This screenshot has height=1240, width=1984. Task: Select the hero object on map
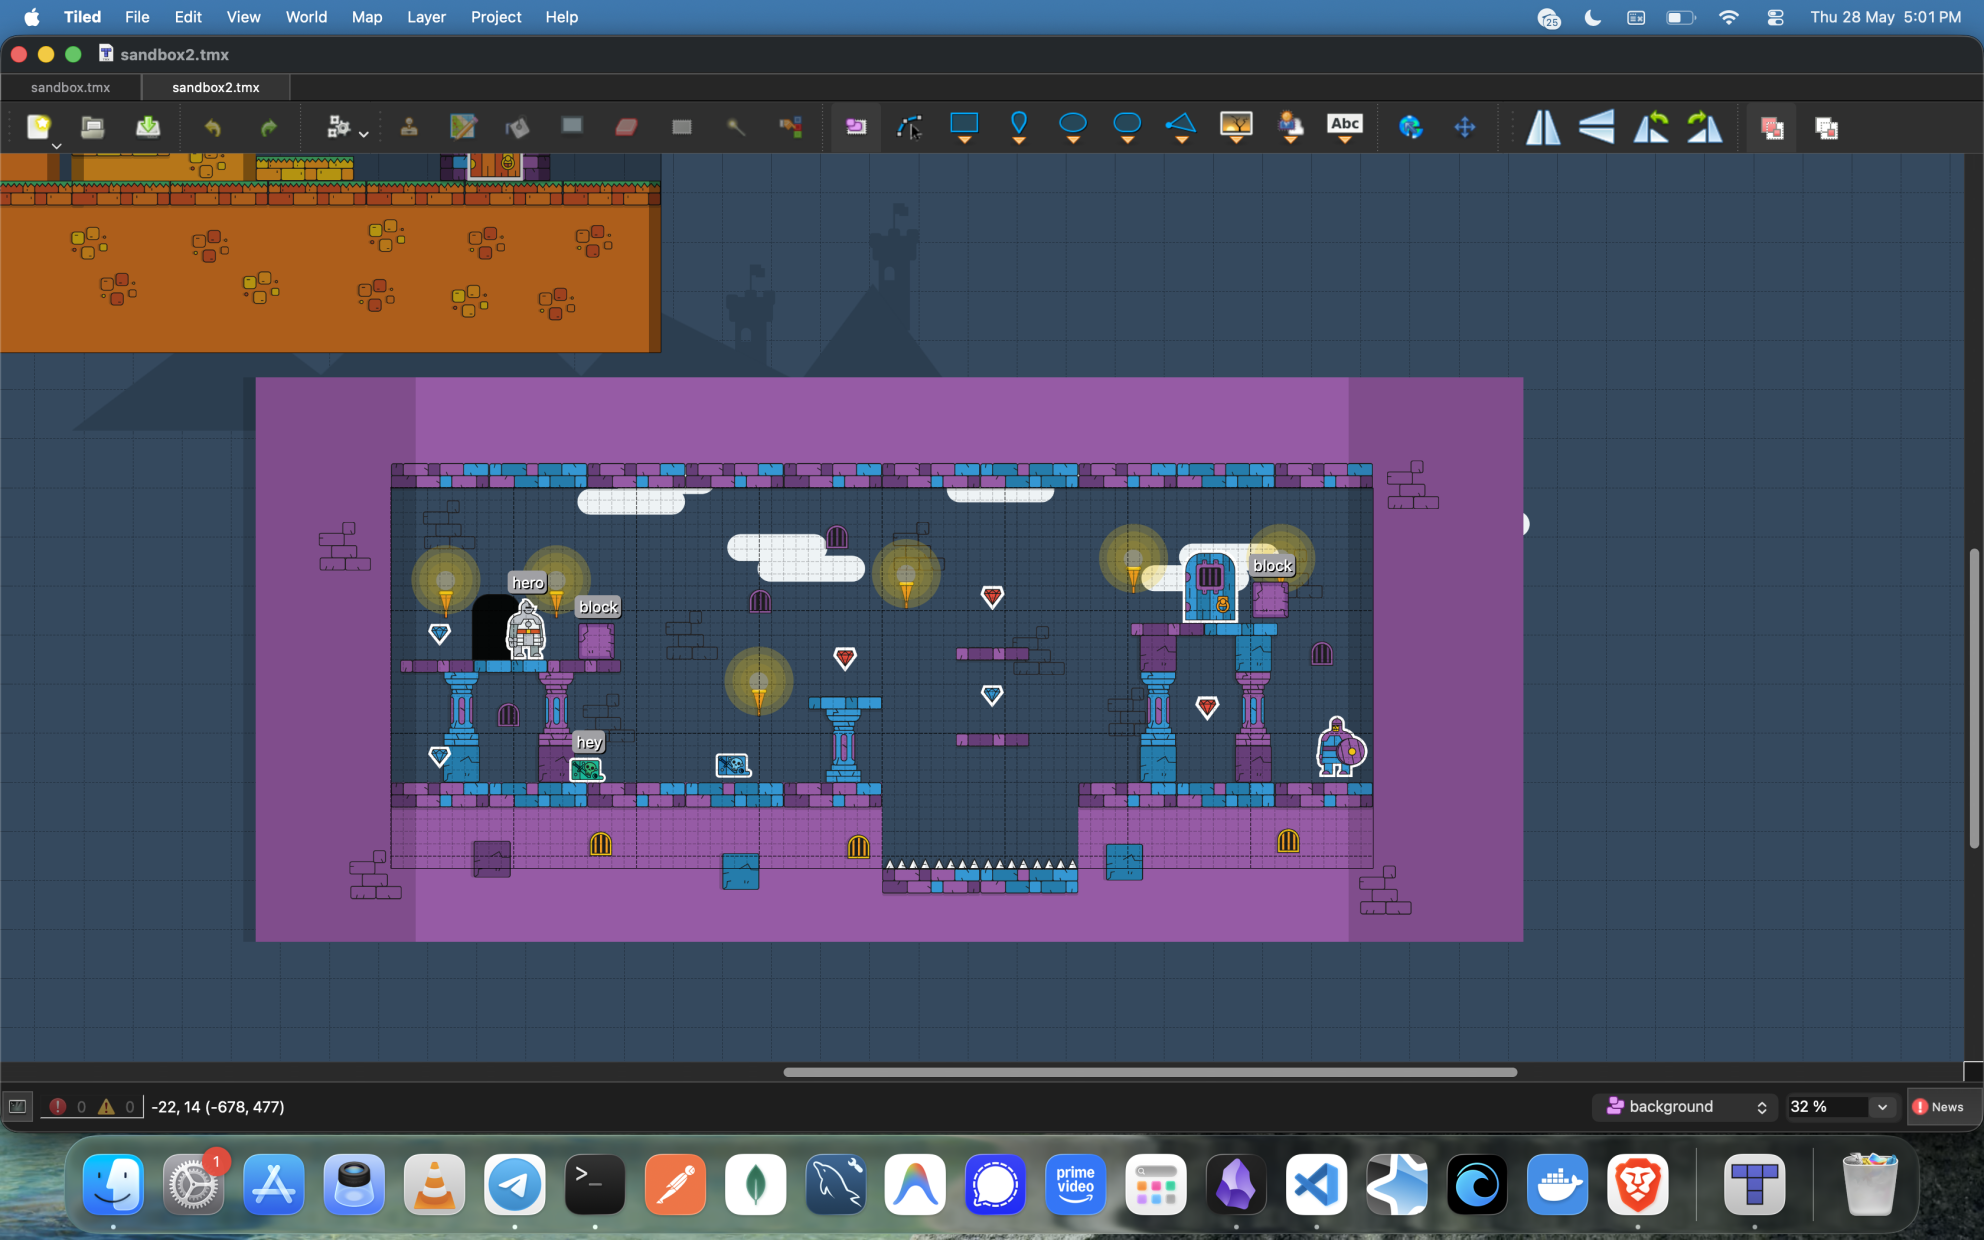click(526, 631)
